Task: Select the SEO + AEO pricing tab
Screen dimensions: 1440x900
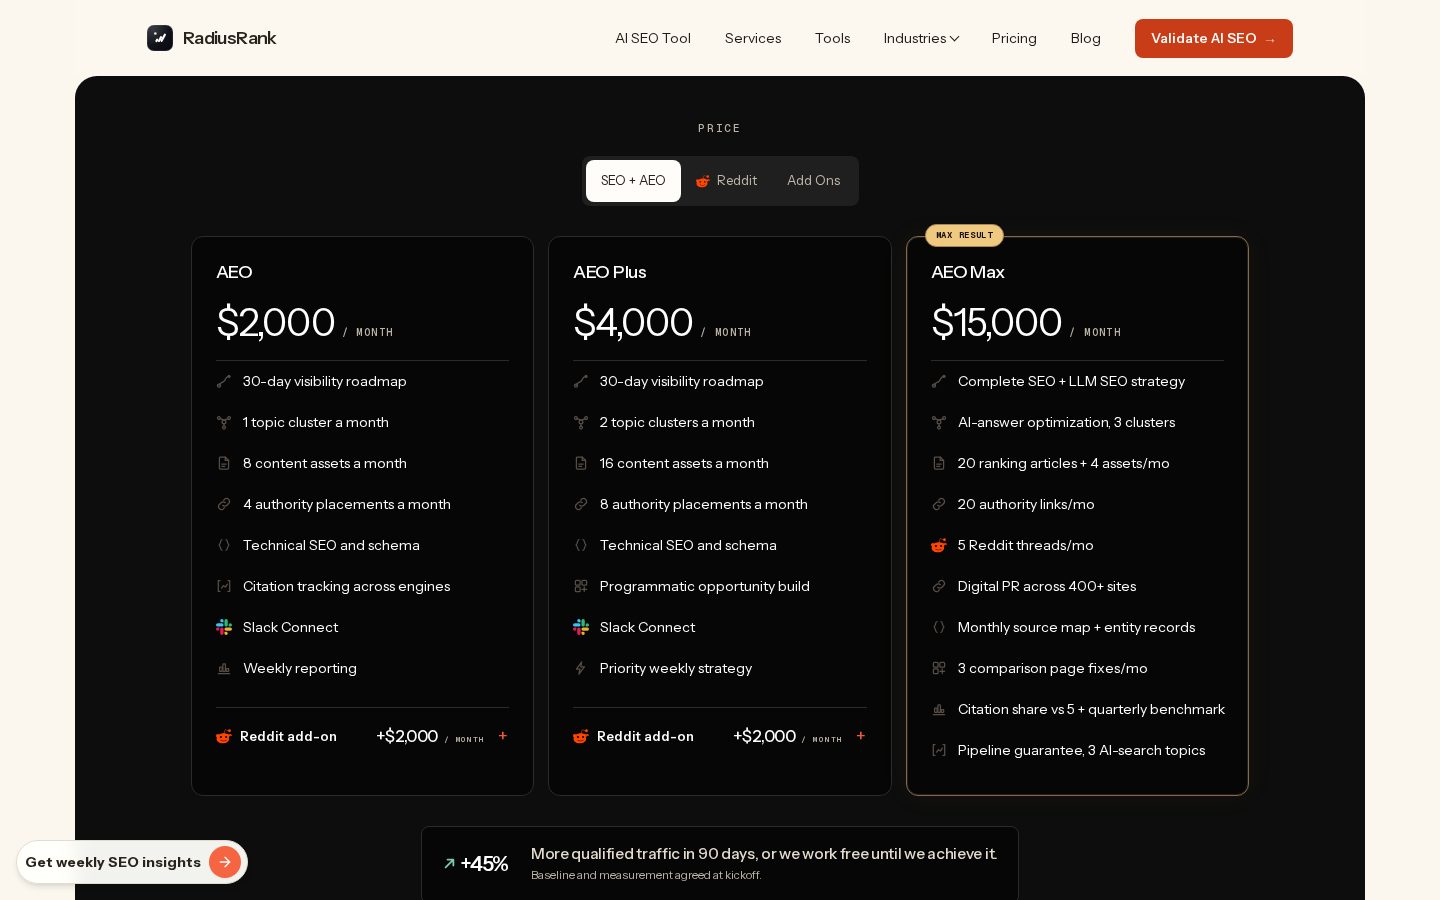Action: (x=633, y=181)
